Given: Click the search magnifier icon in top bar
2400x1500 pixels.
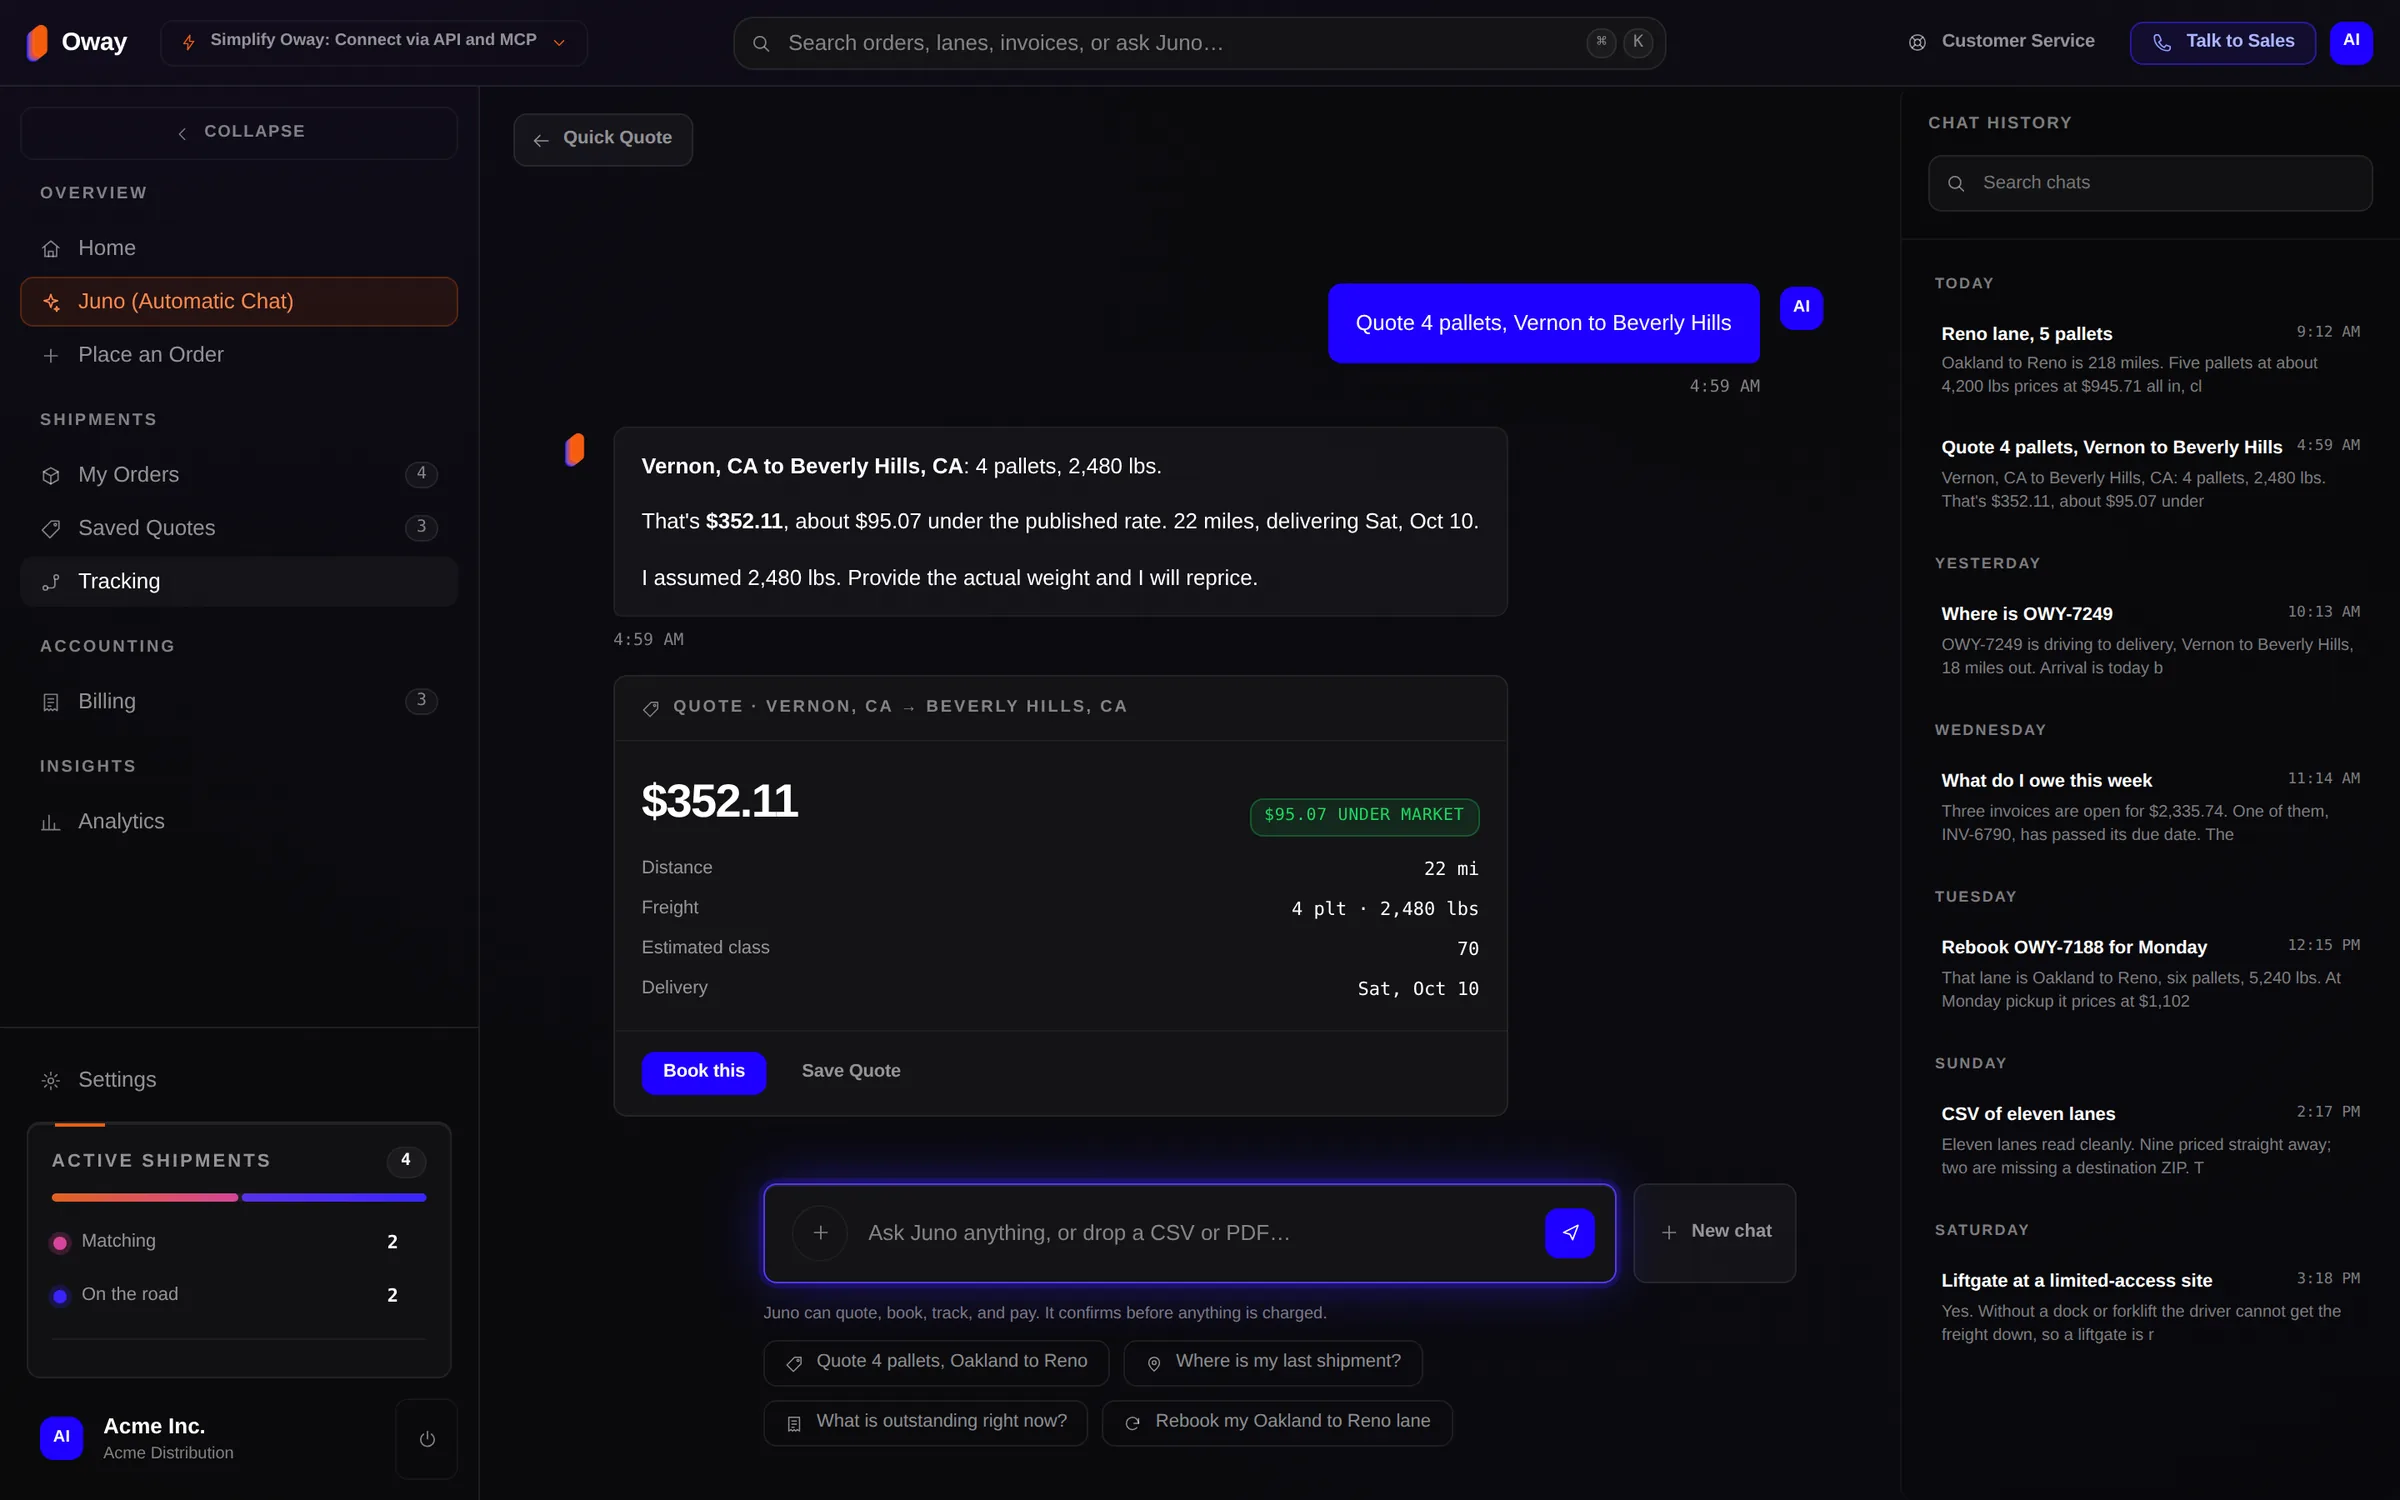Looking at the screenshot, I should pyautogui.click(x=761, y=43).
